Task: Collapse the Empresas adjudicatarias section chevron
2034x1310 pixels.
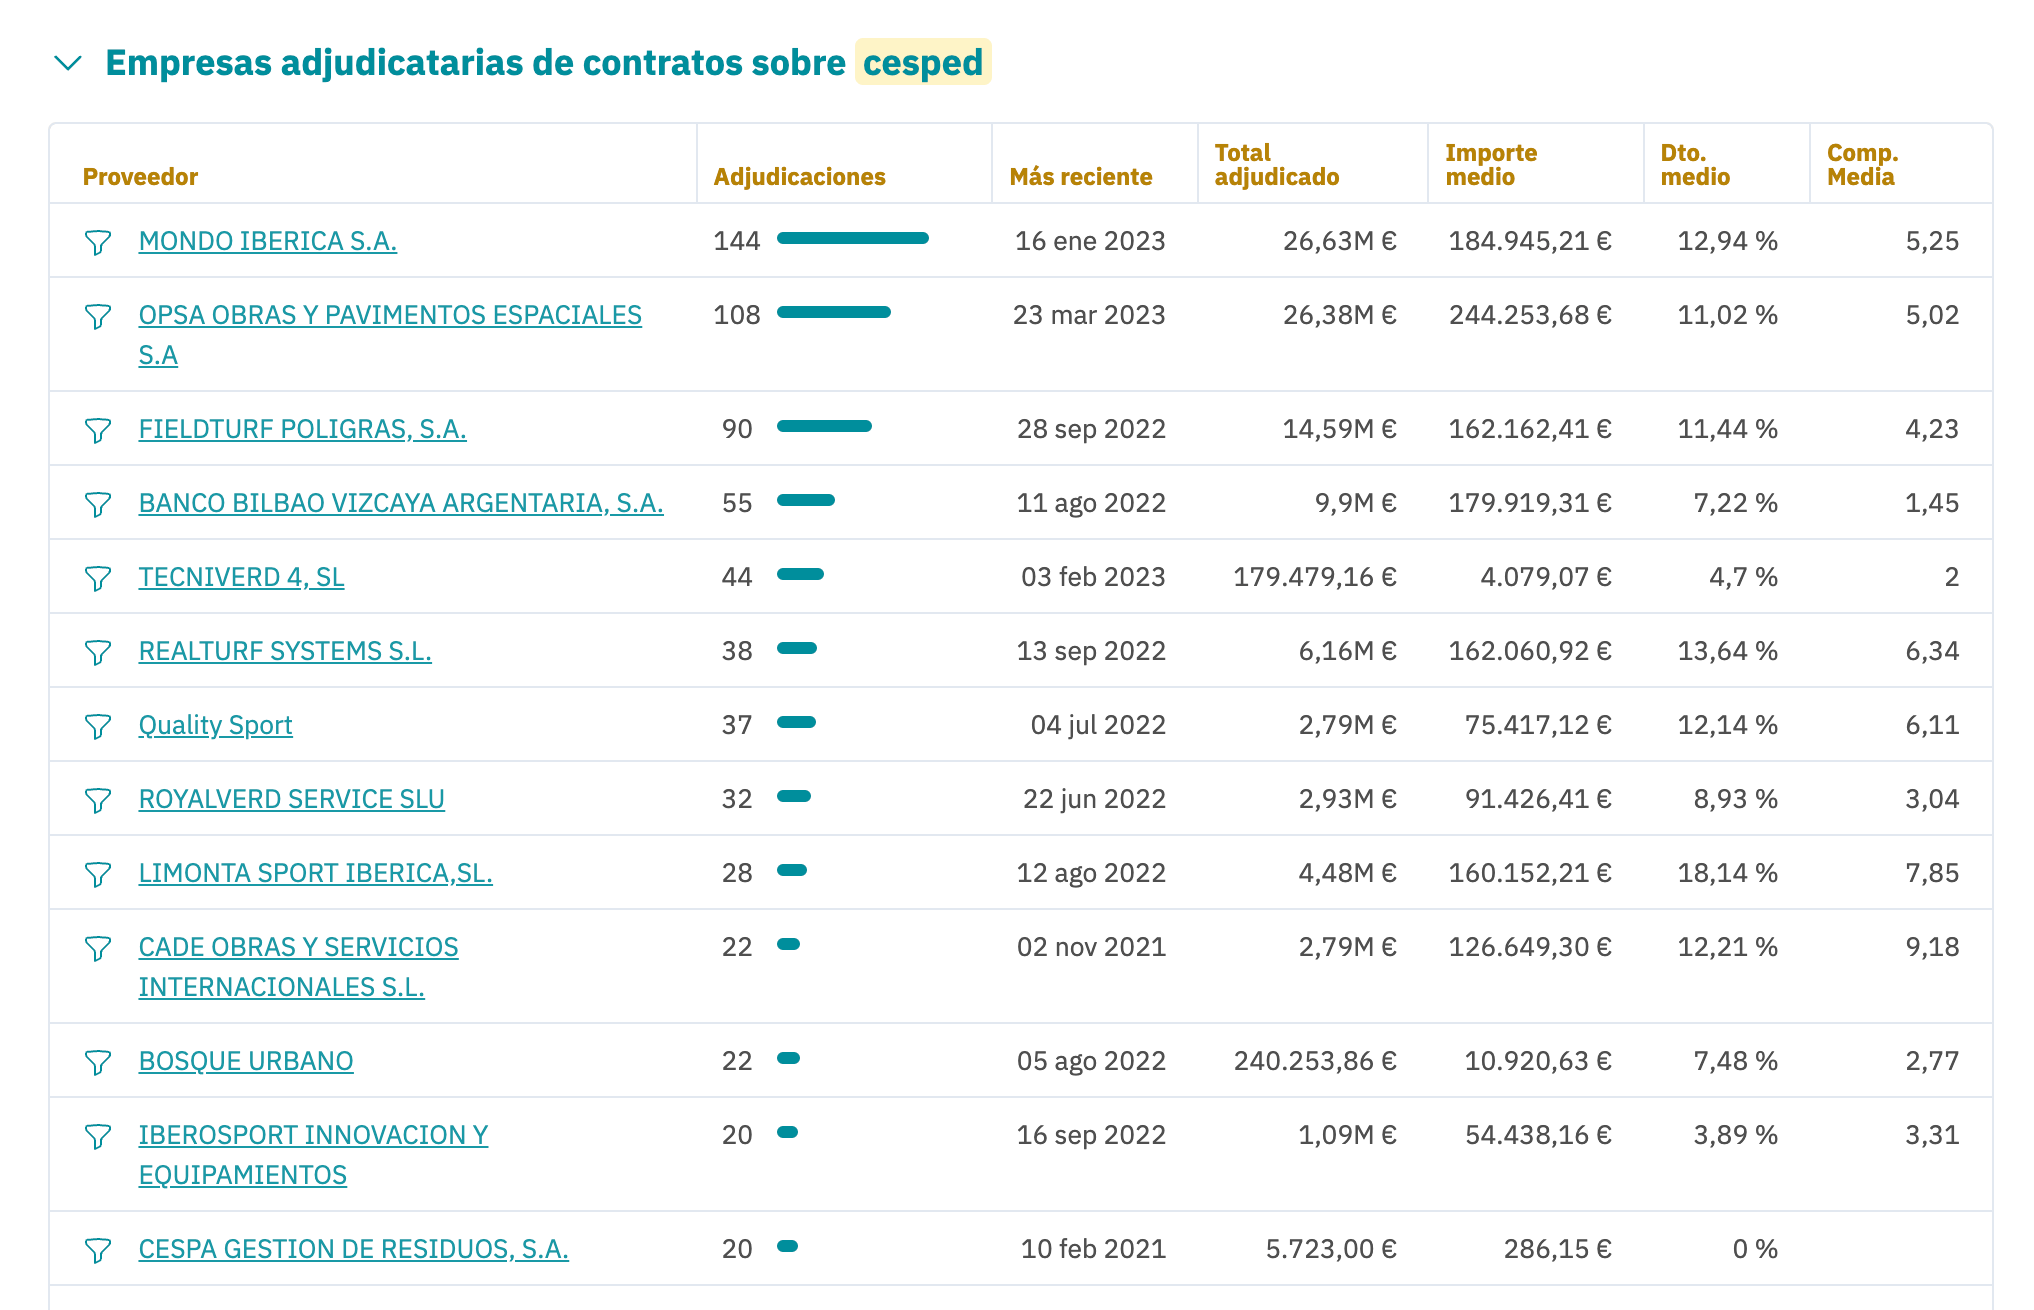Action: click(x=68, y=63)
